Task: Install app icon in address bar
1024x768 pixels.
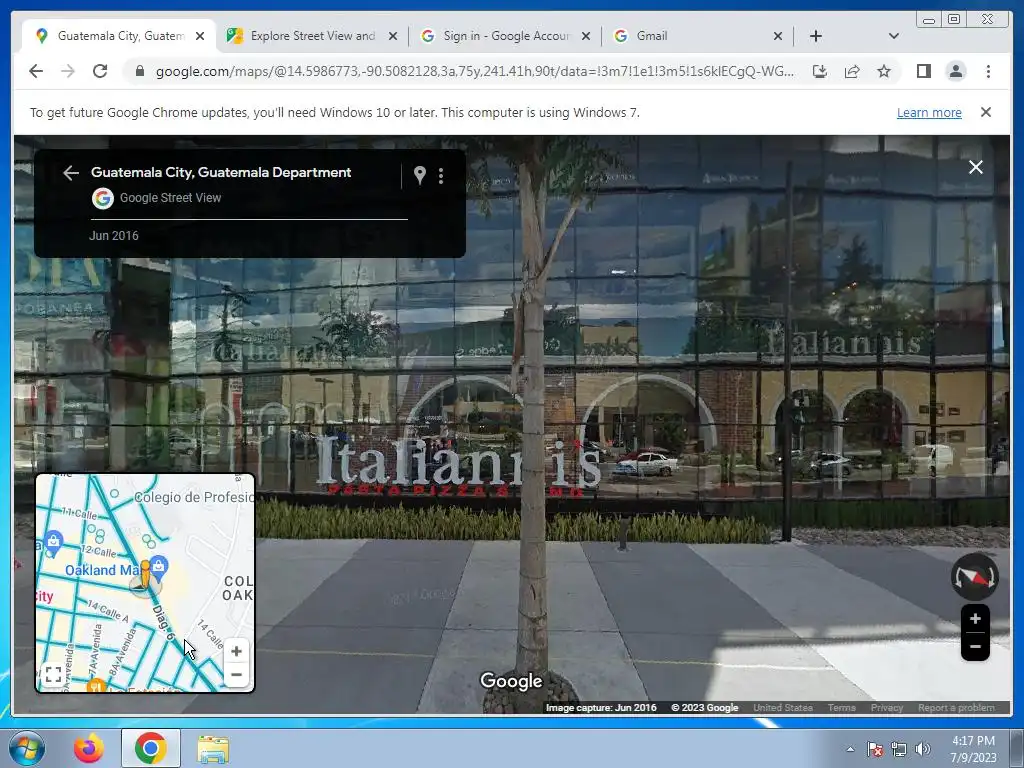Action: point(820,71)
